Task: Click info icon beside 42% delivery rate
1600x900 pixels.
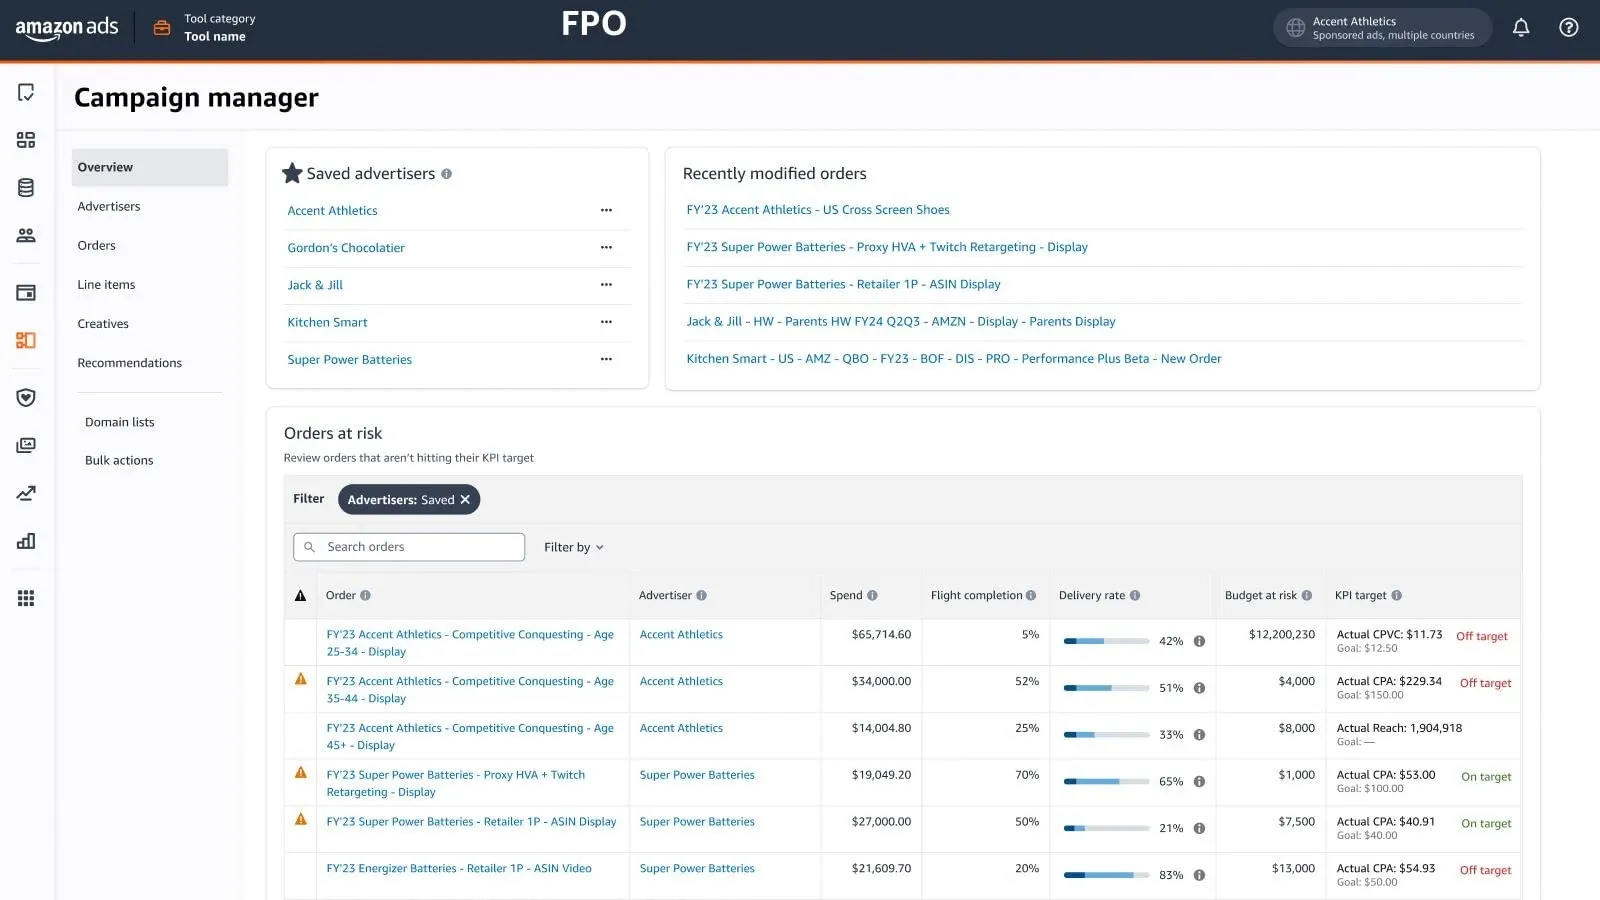Action: coord(1199,641)
